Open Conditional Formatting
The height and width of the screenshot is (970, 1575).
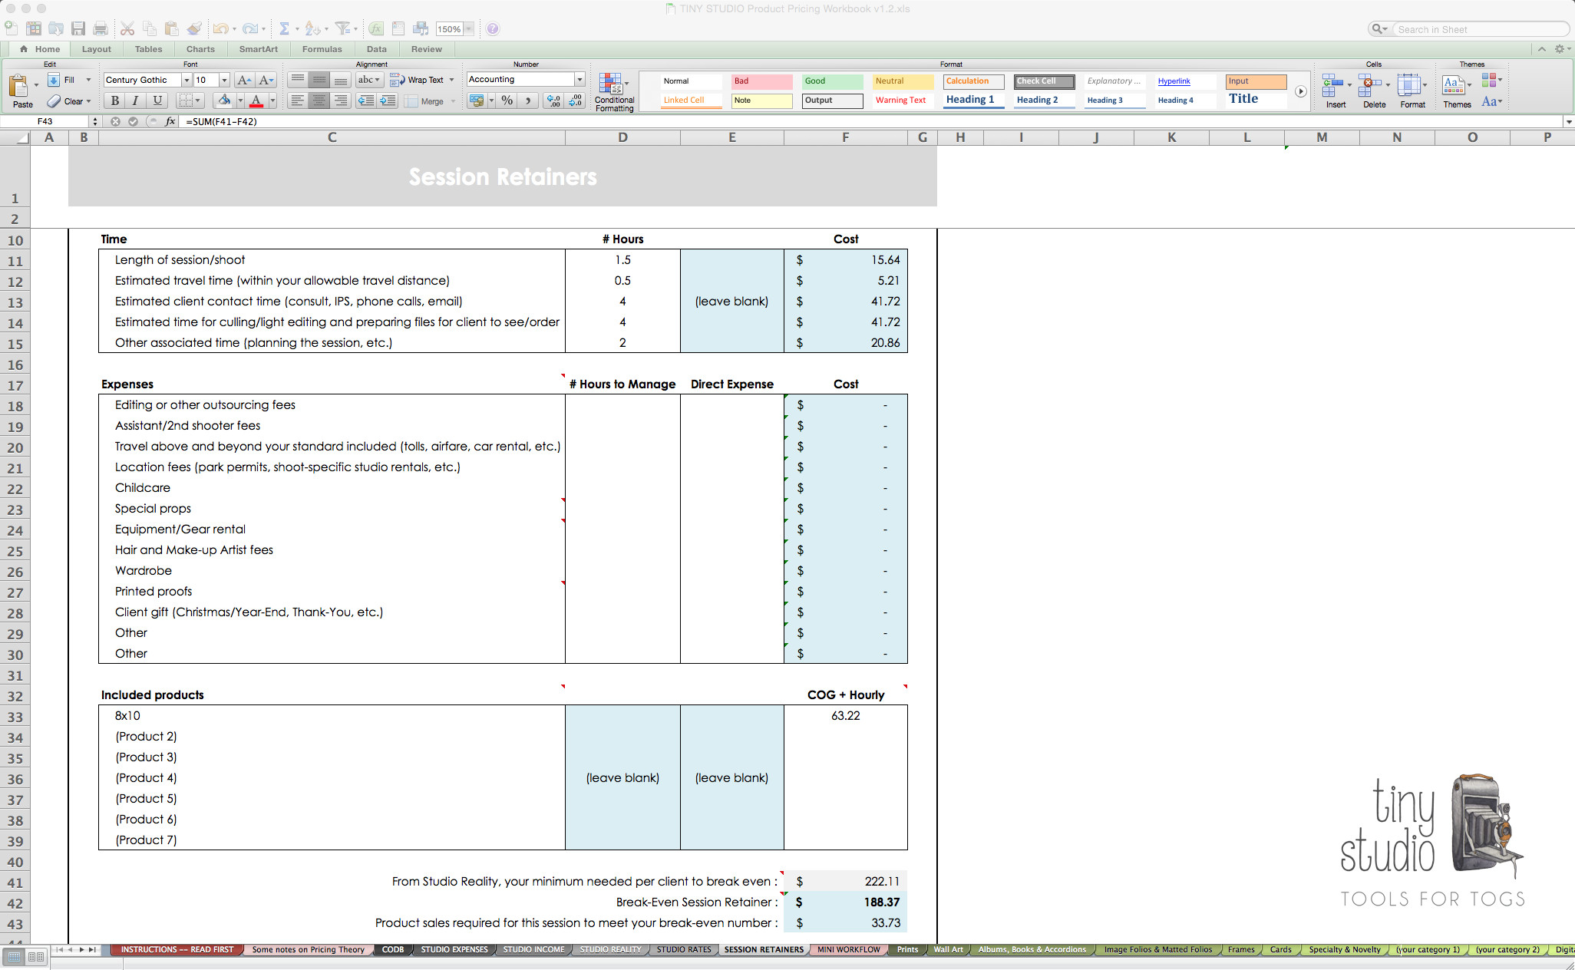click(x=613, y=92)
